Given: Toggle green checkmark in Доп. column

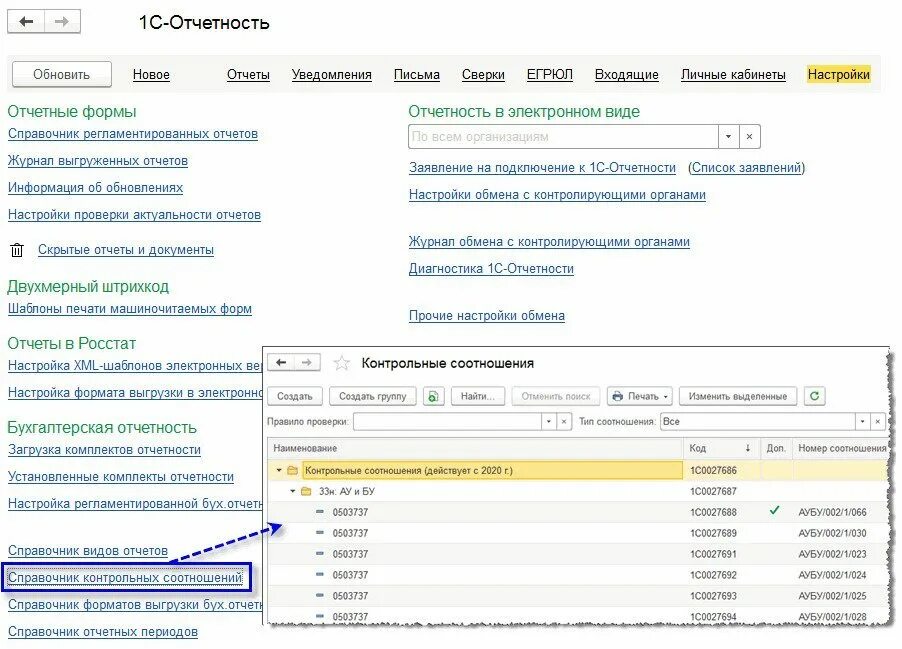Looking at the screenshot, I should (775, 510).
